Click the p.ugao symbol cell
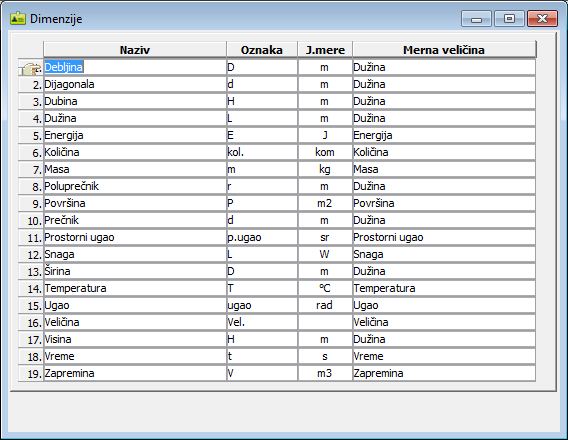 [x=262, y=237]
